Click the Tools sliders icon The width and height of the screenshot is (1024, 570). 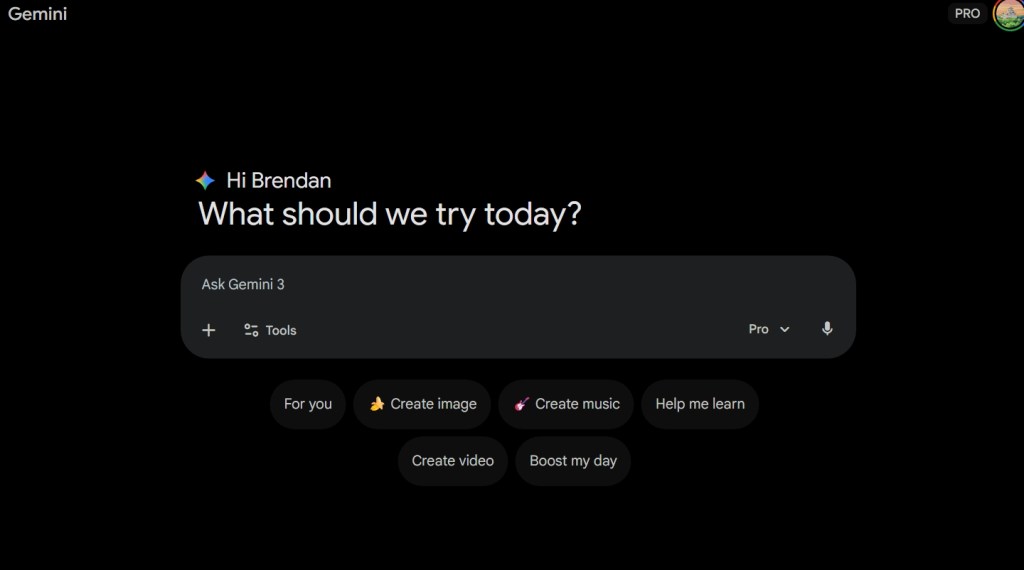[251, 330]
